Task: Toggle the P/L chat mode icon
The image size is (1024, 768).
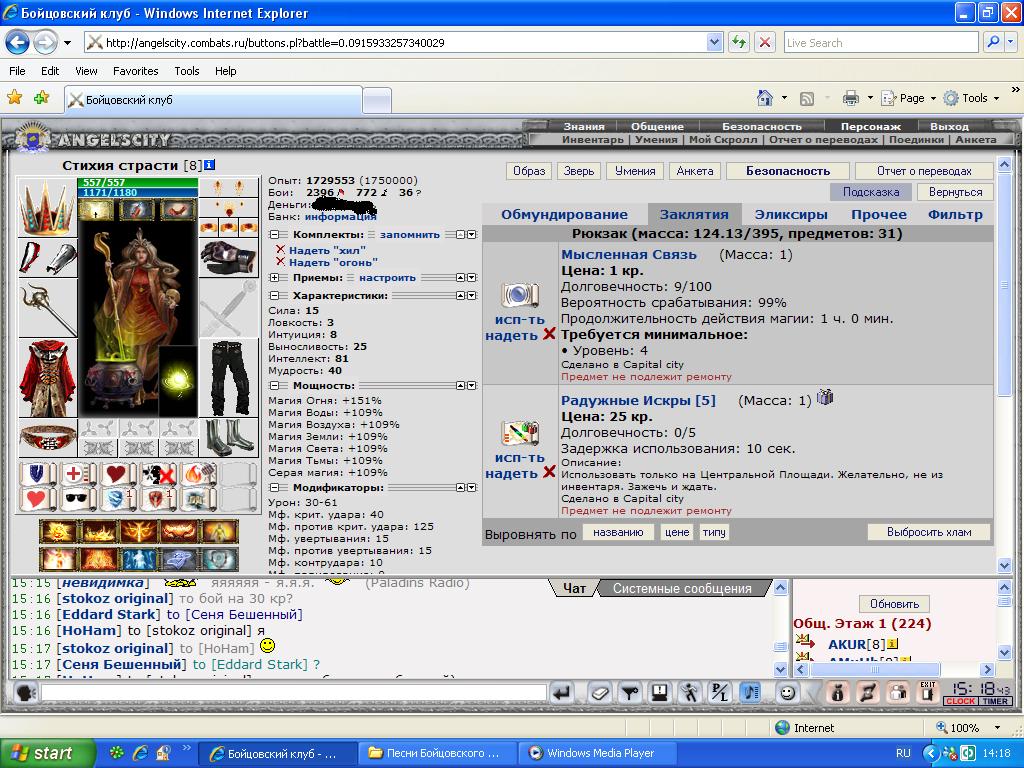Action: tap(720, 692)
